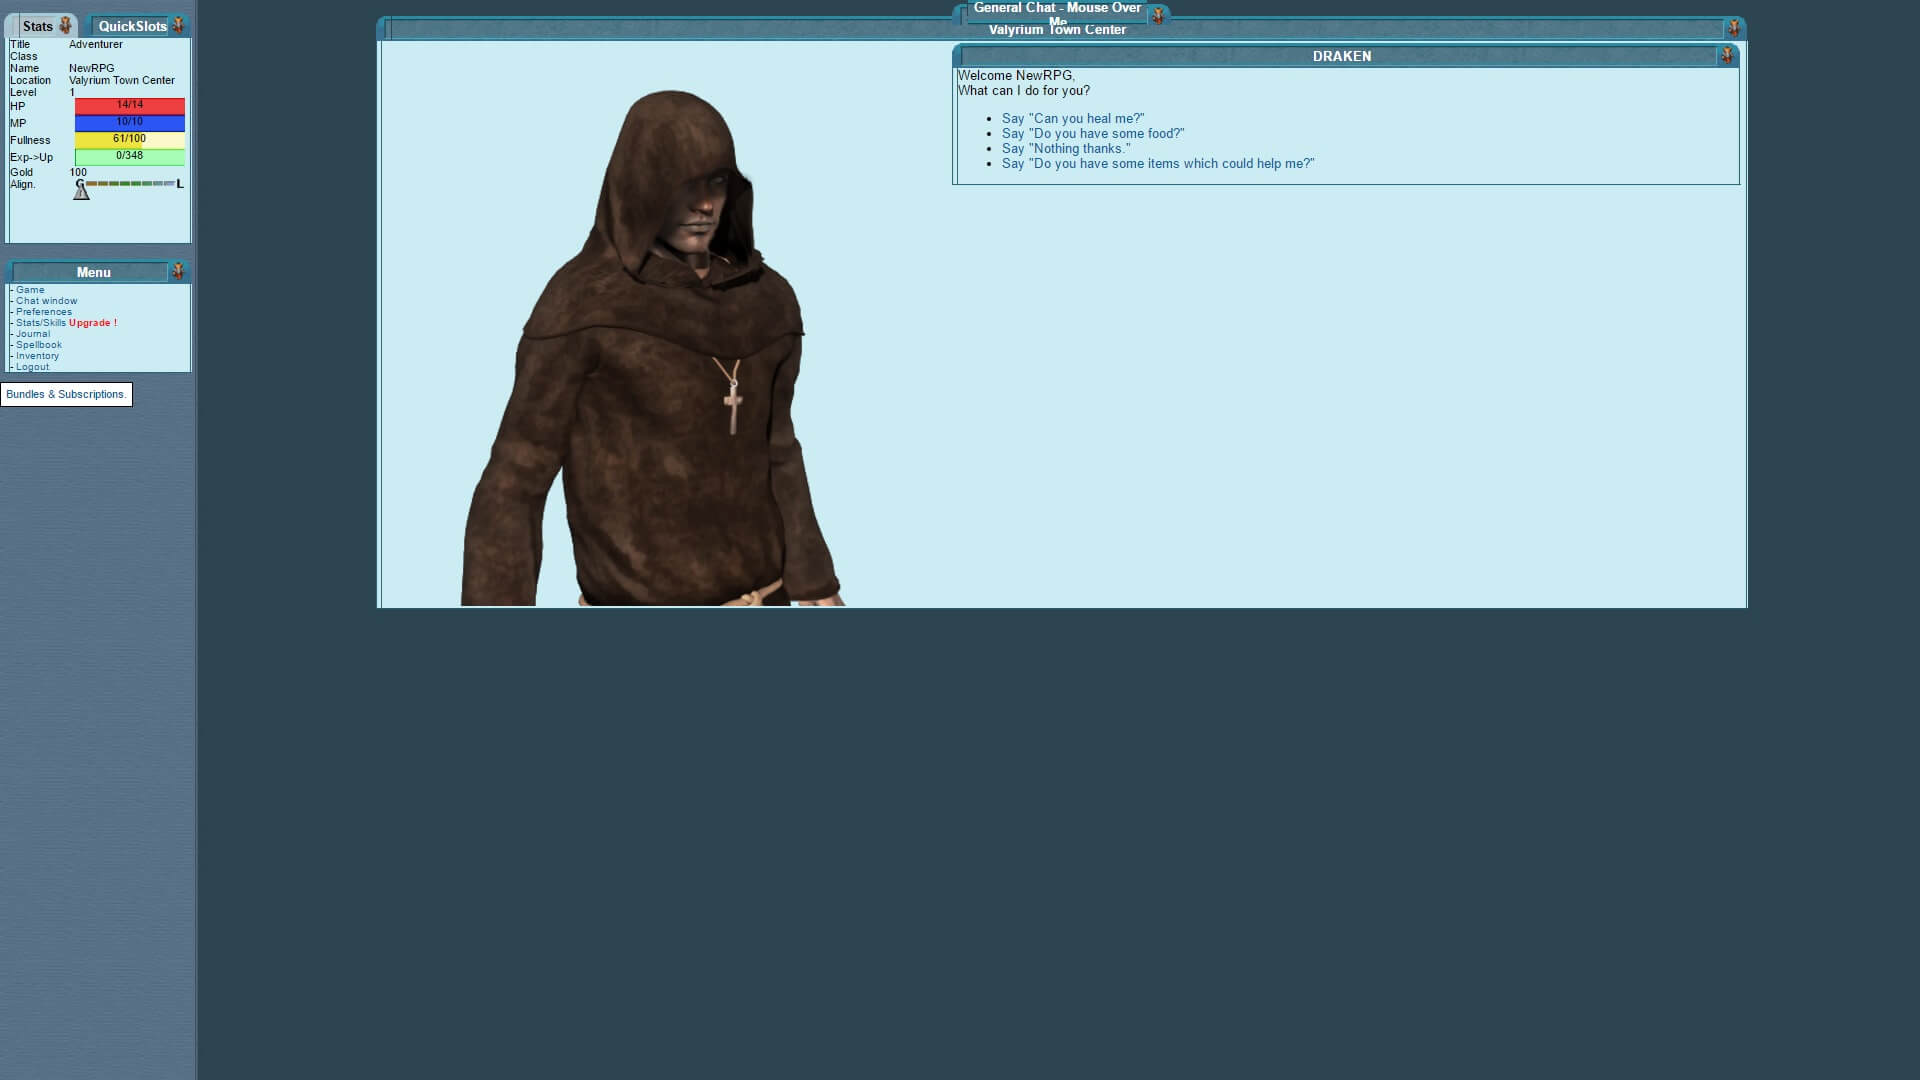Click the yellow Fullness bar 61/100
The image size is (1920, 1080).
130,140
